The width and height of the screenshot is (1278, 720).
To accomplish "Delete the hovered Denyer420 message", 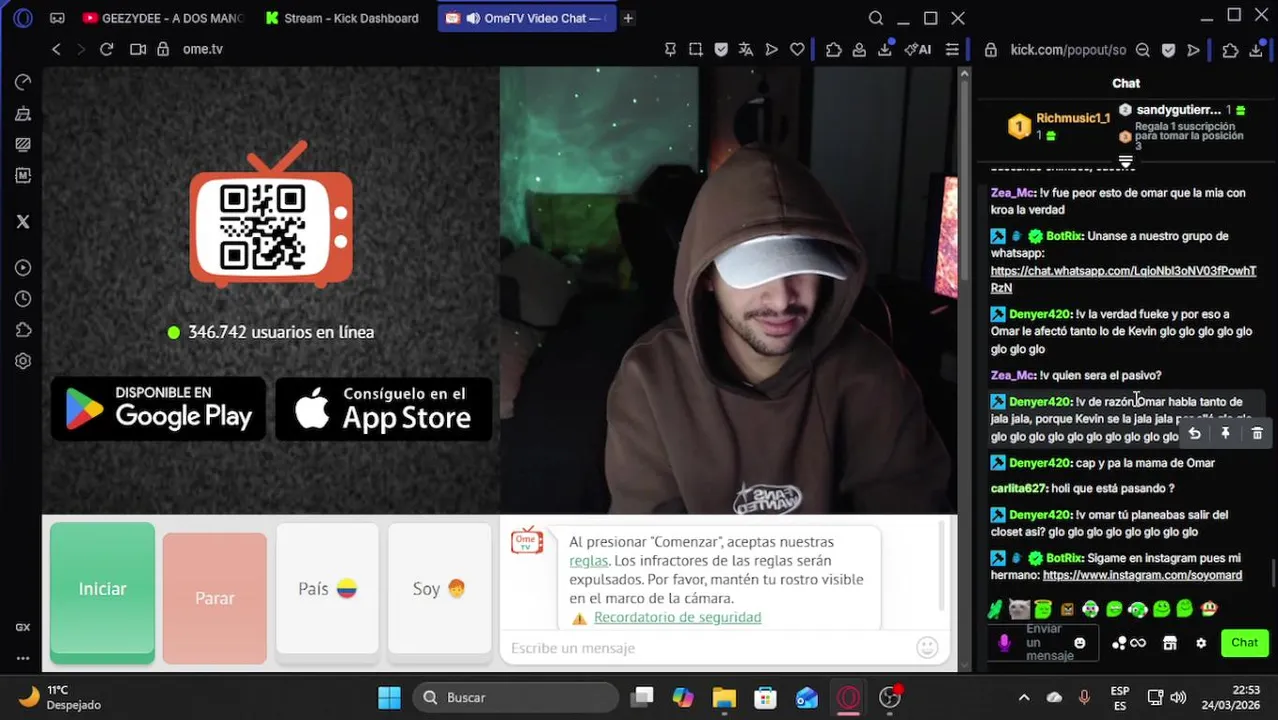I will [x=1257, y=434].
